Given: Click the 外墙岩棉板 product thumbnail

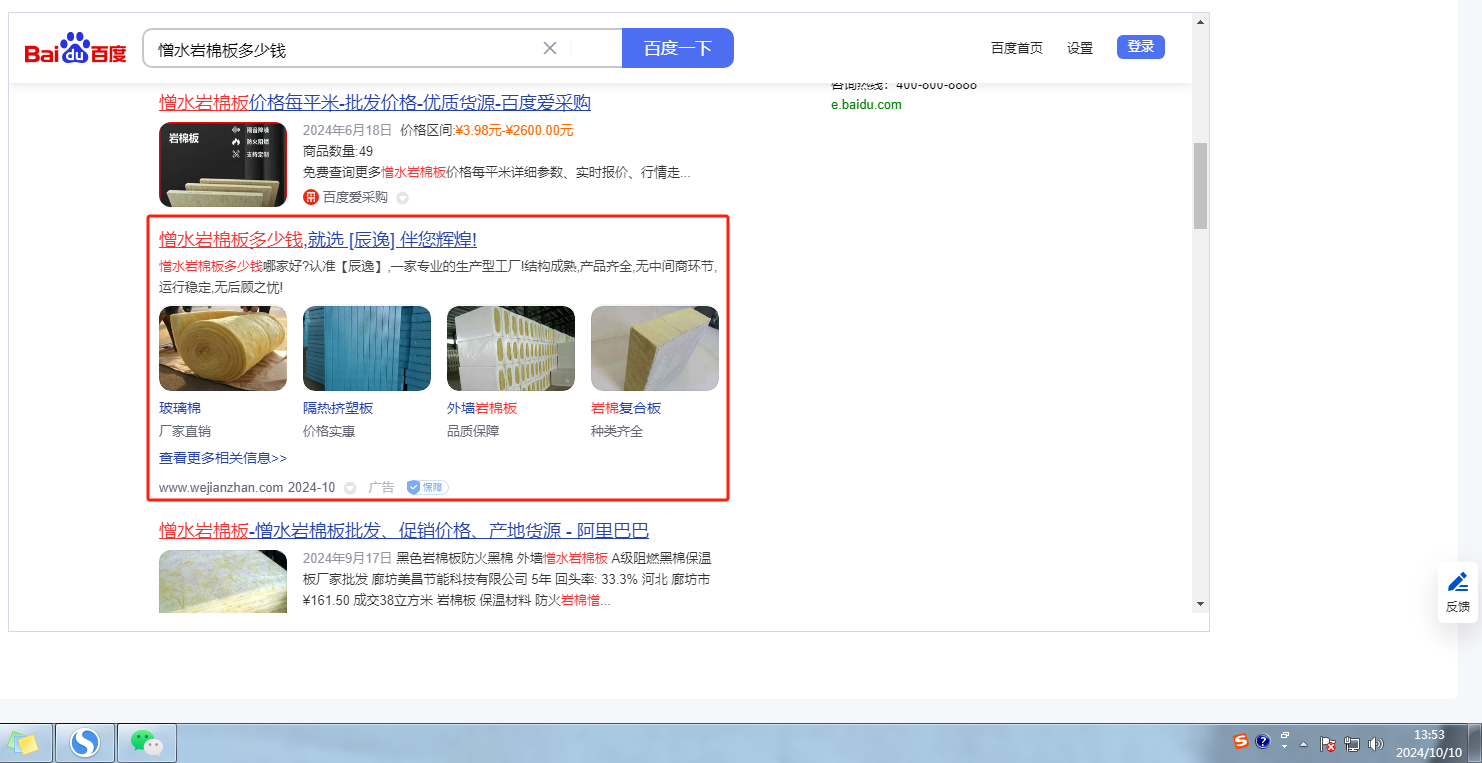Looking at the screenshot, I should coord(511,348).
